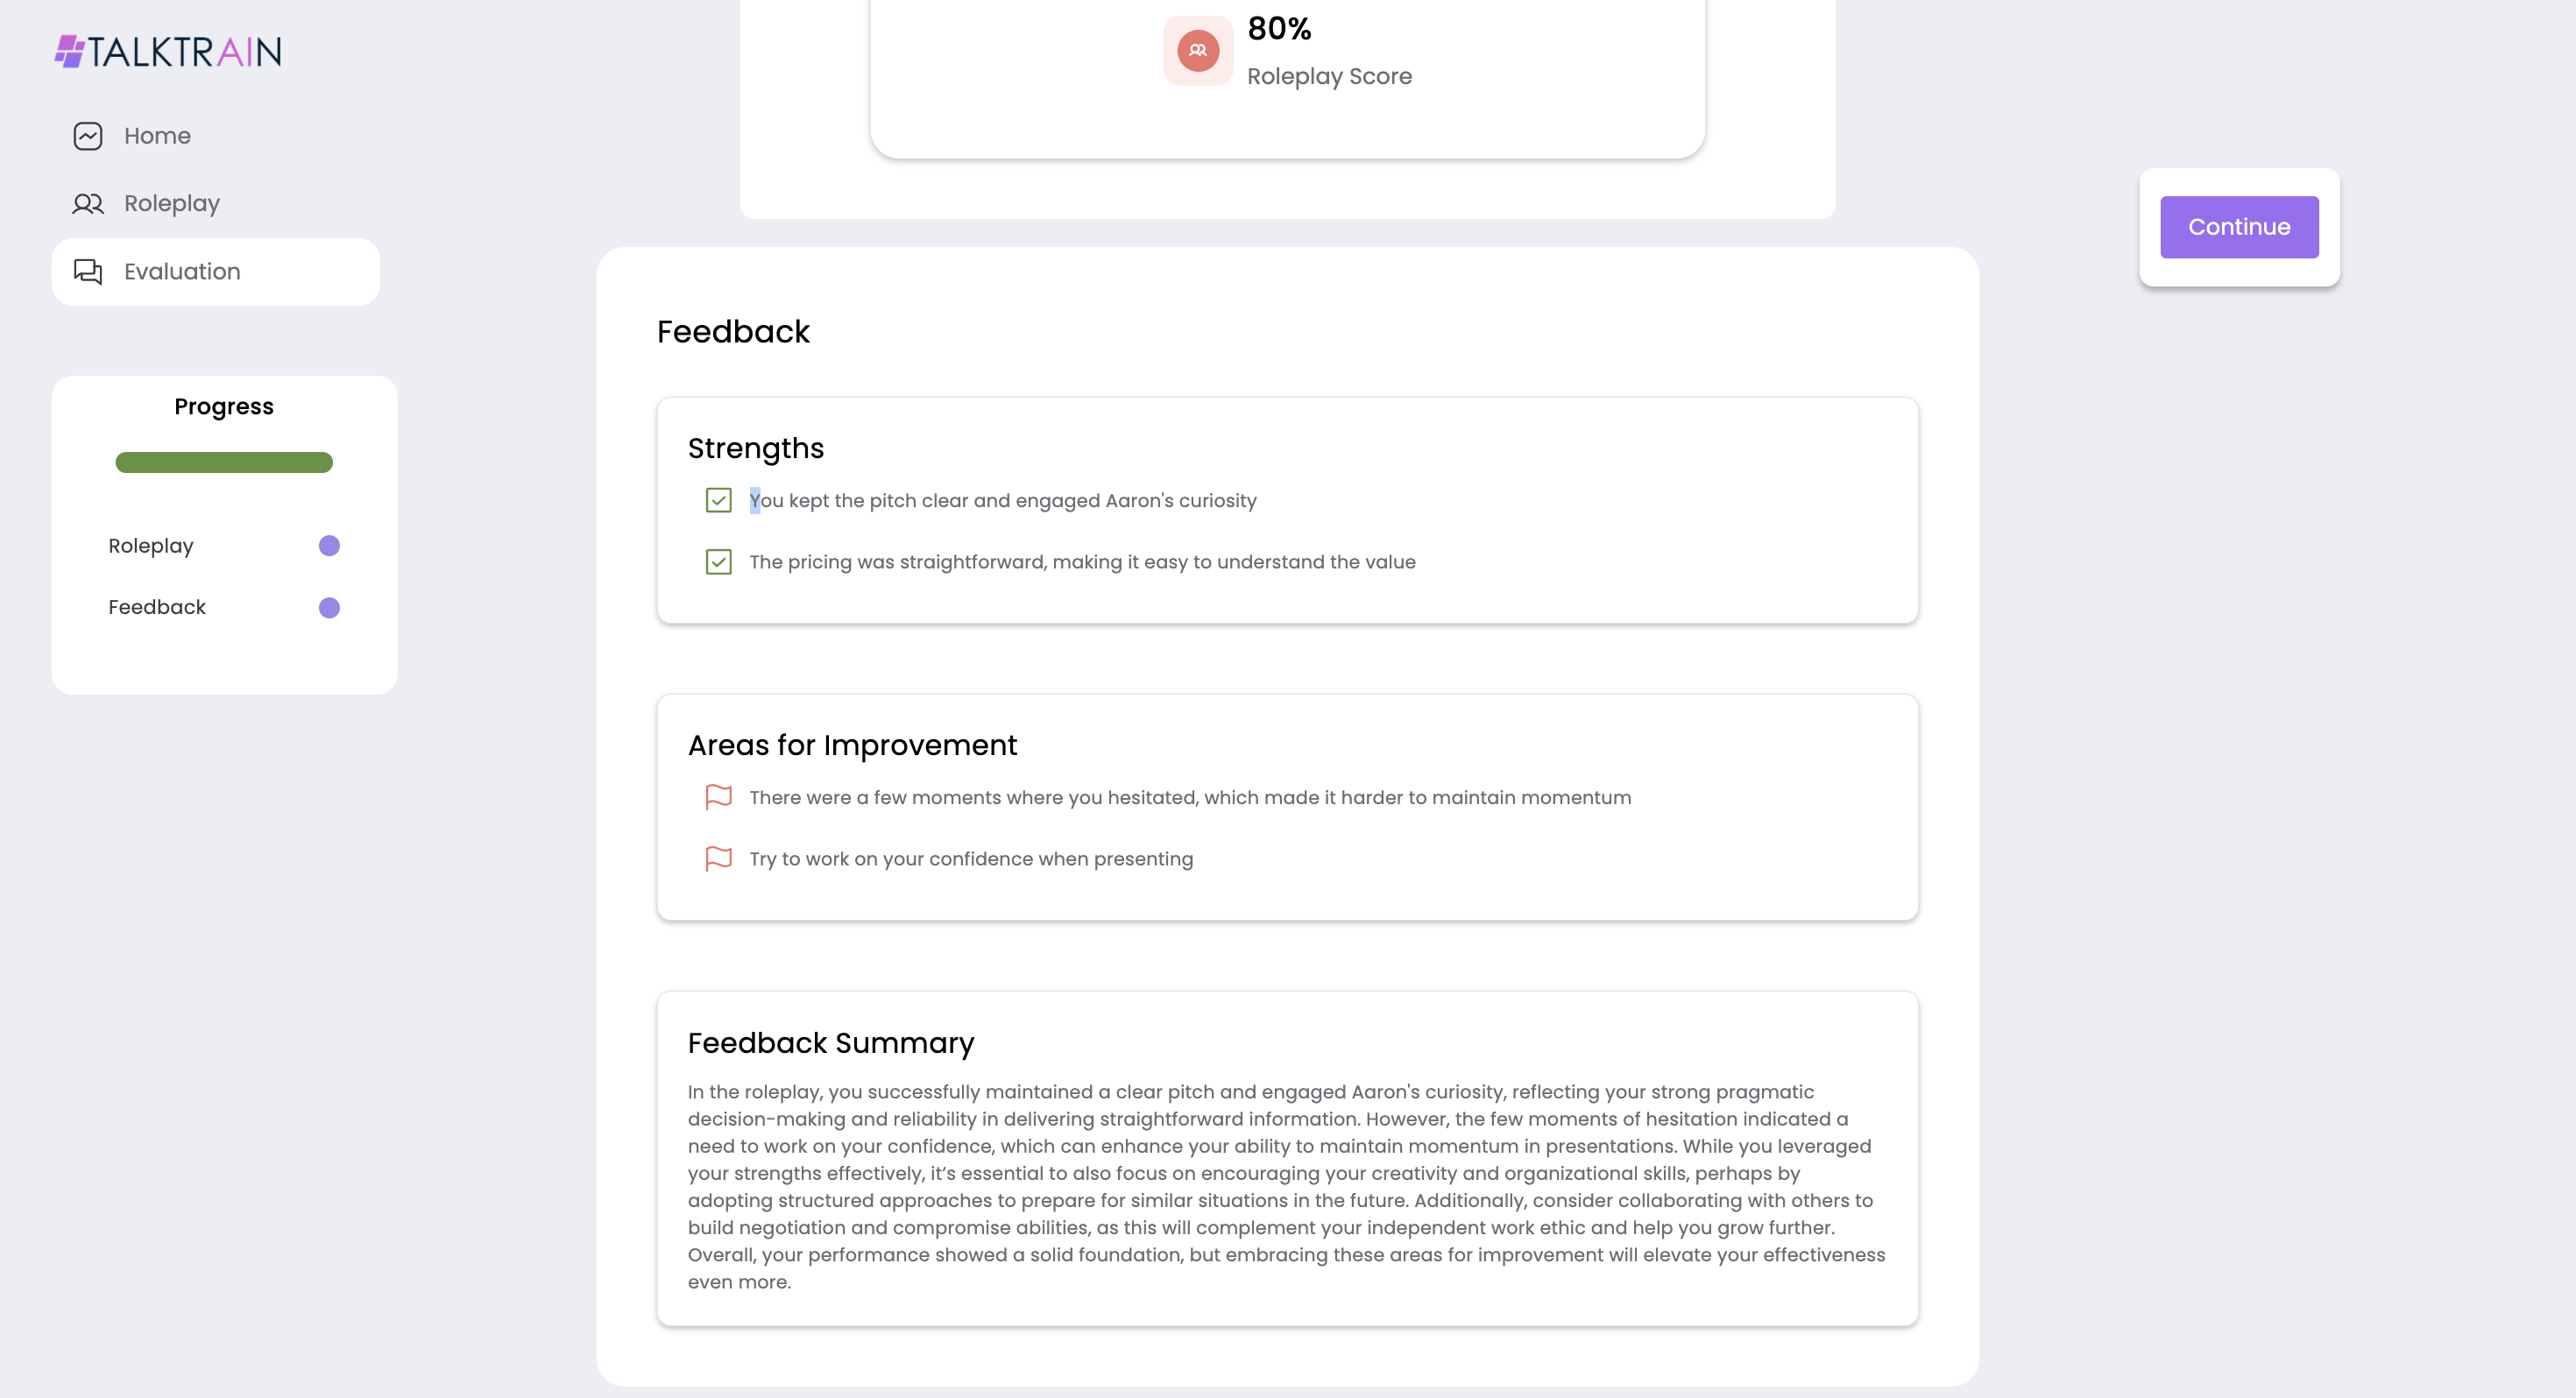Click the purple dot next to Roleplay progress
Image resolution: width=2576 pixels, height=1398 pixels.
click(x=329, y=546)
